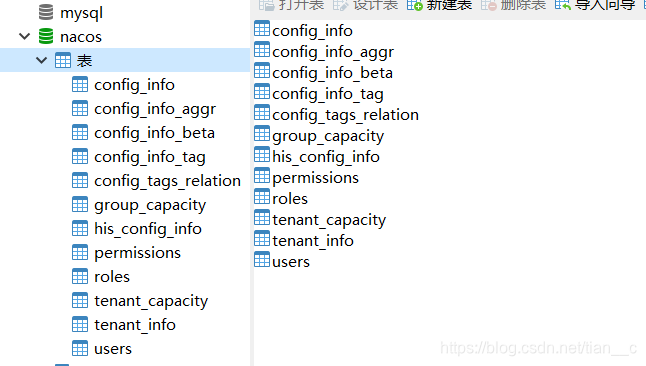Click the config_info_beta table icon in tree

(80, 132)
